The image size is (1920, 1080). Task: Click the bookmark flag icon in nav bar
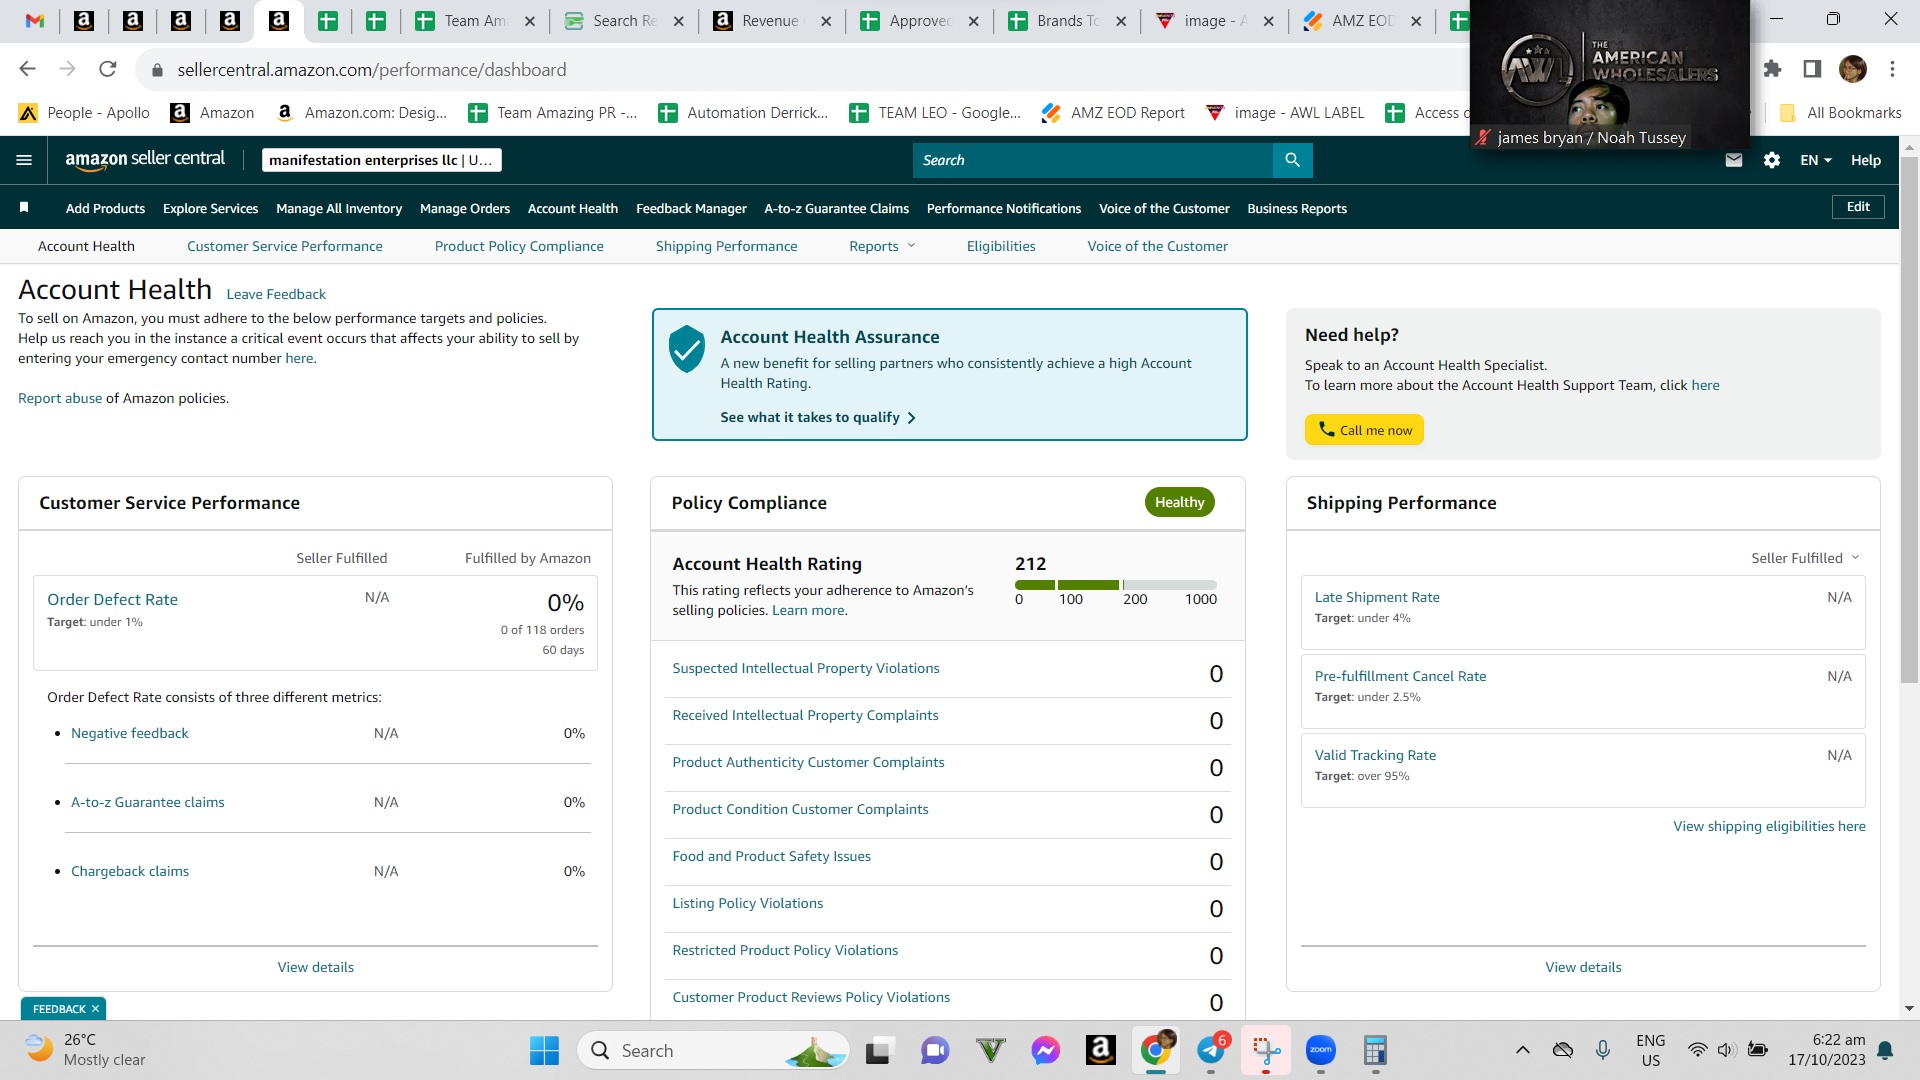(x=24, y=208)
